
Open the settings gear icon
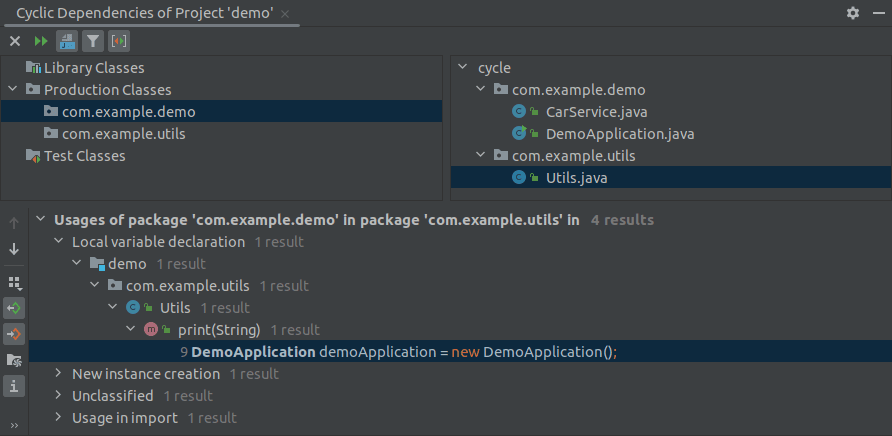point(853,13)
